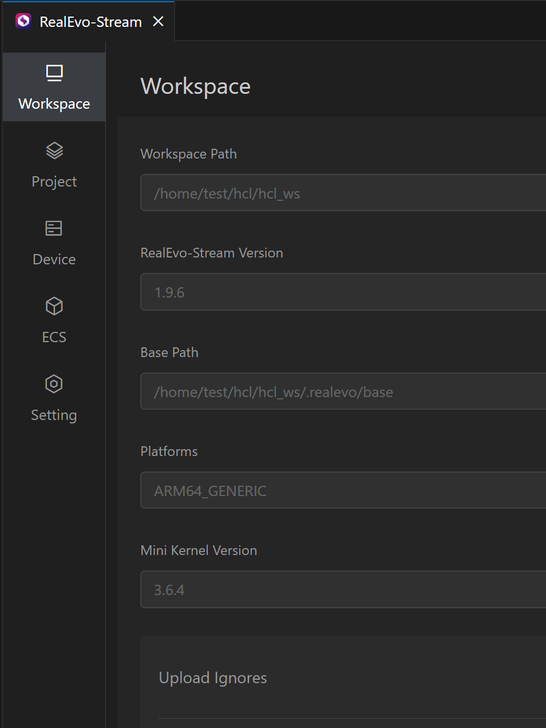
Task: Close the RealEvo-Stream tab
Action: point(158,21)
